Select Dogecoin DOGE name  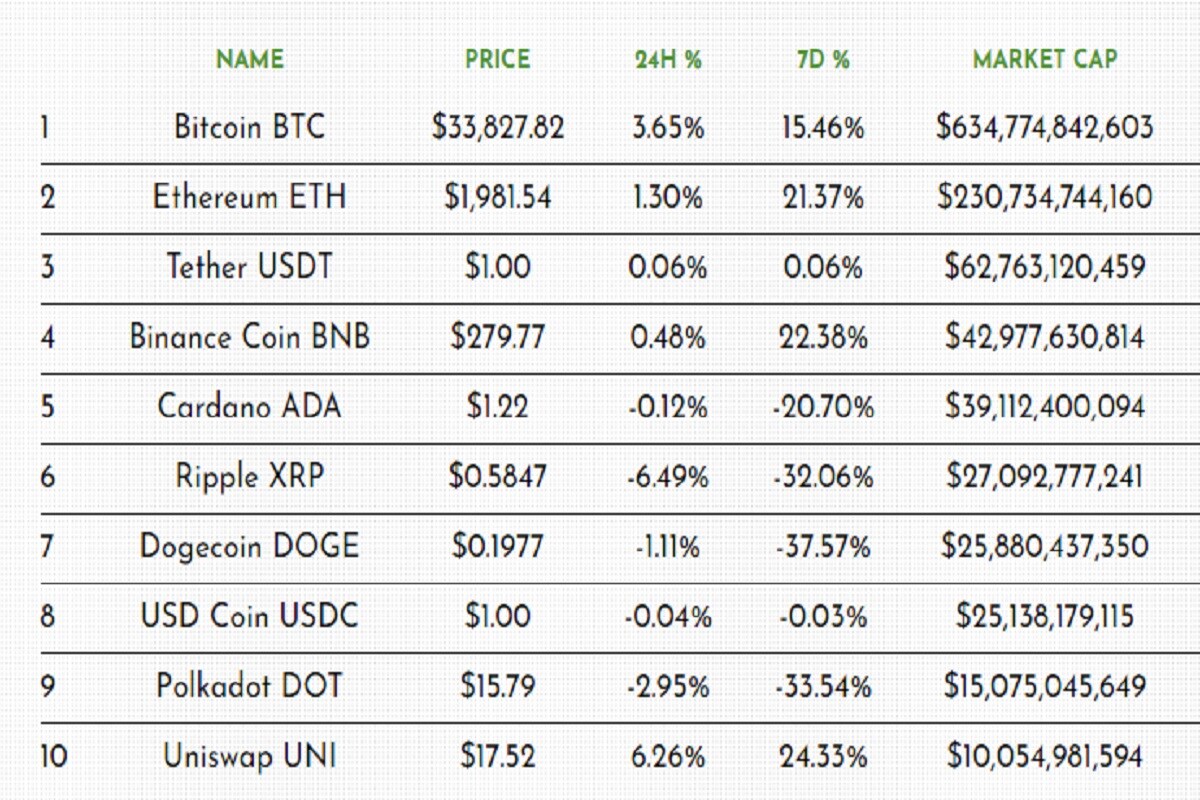(250, 547)
